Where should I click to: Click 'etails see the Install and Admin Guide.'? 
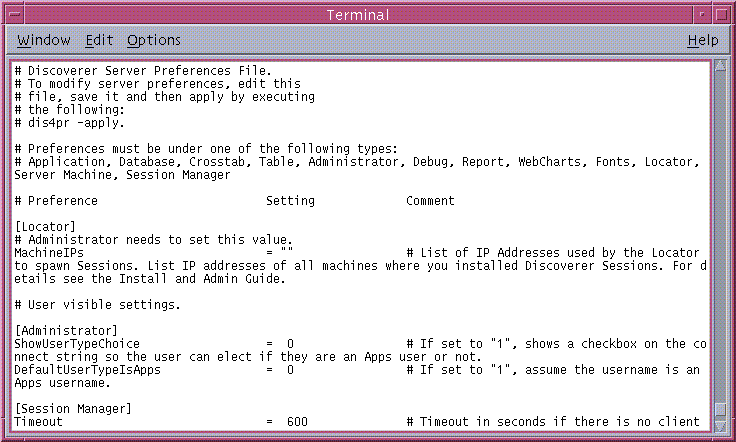coord(150,279)
